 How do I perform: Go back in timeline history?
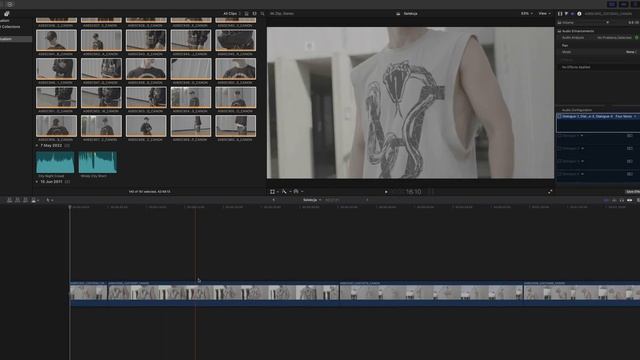[273, 200]
